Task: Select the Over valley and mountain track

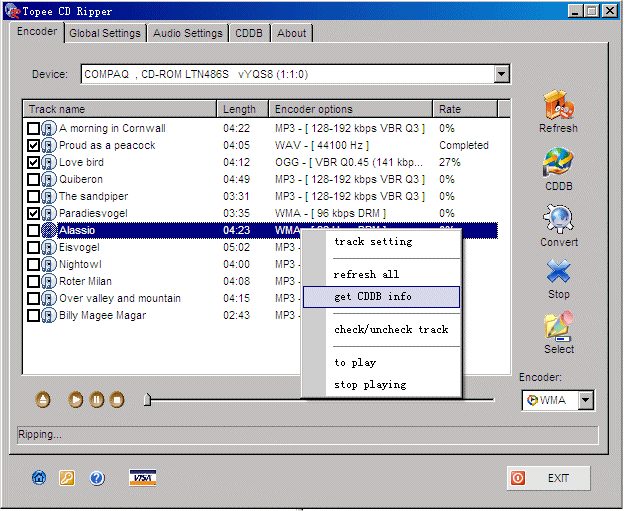Action: 120,299
